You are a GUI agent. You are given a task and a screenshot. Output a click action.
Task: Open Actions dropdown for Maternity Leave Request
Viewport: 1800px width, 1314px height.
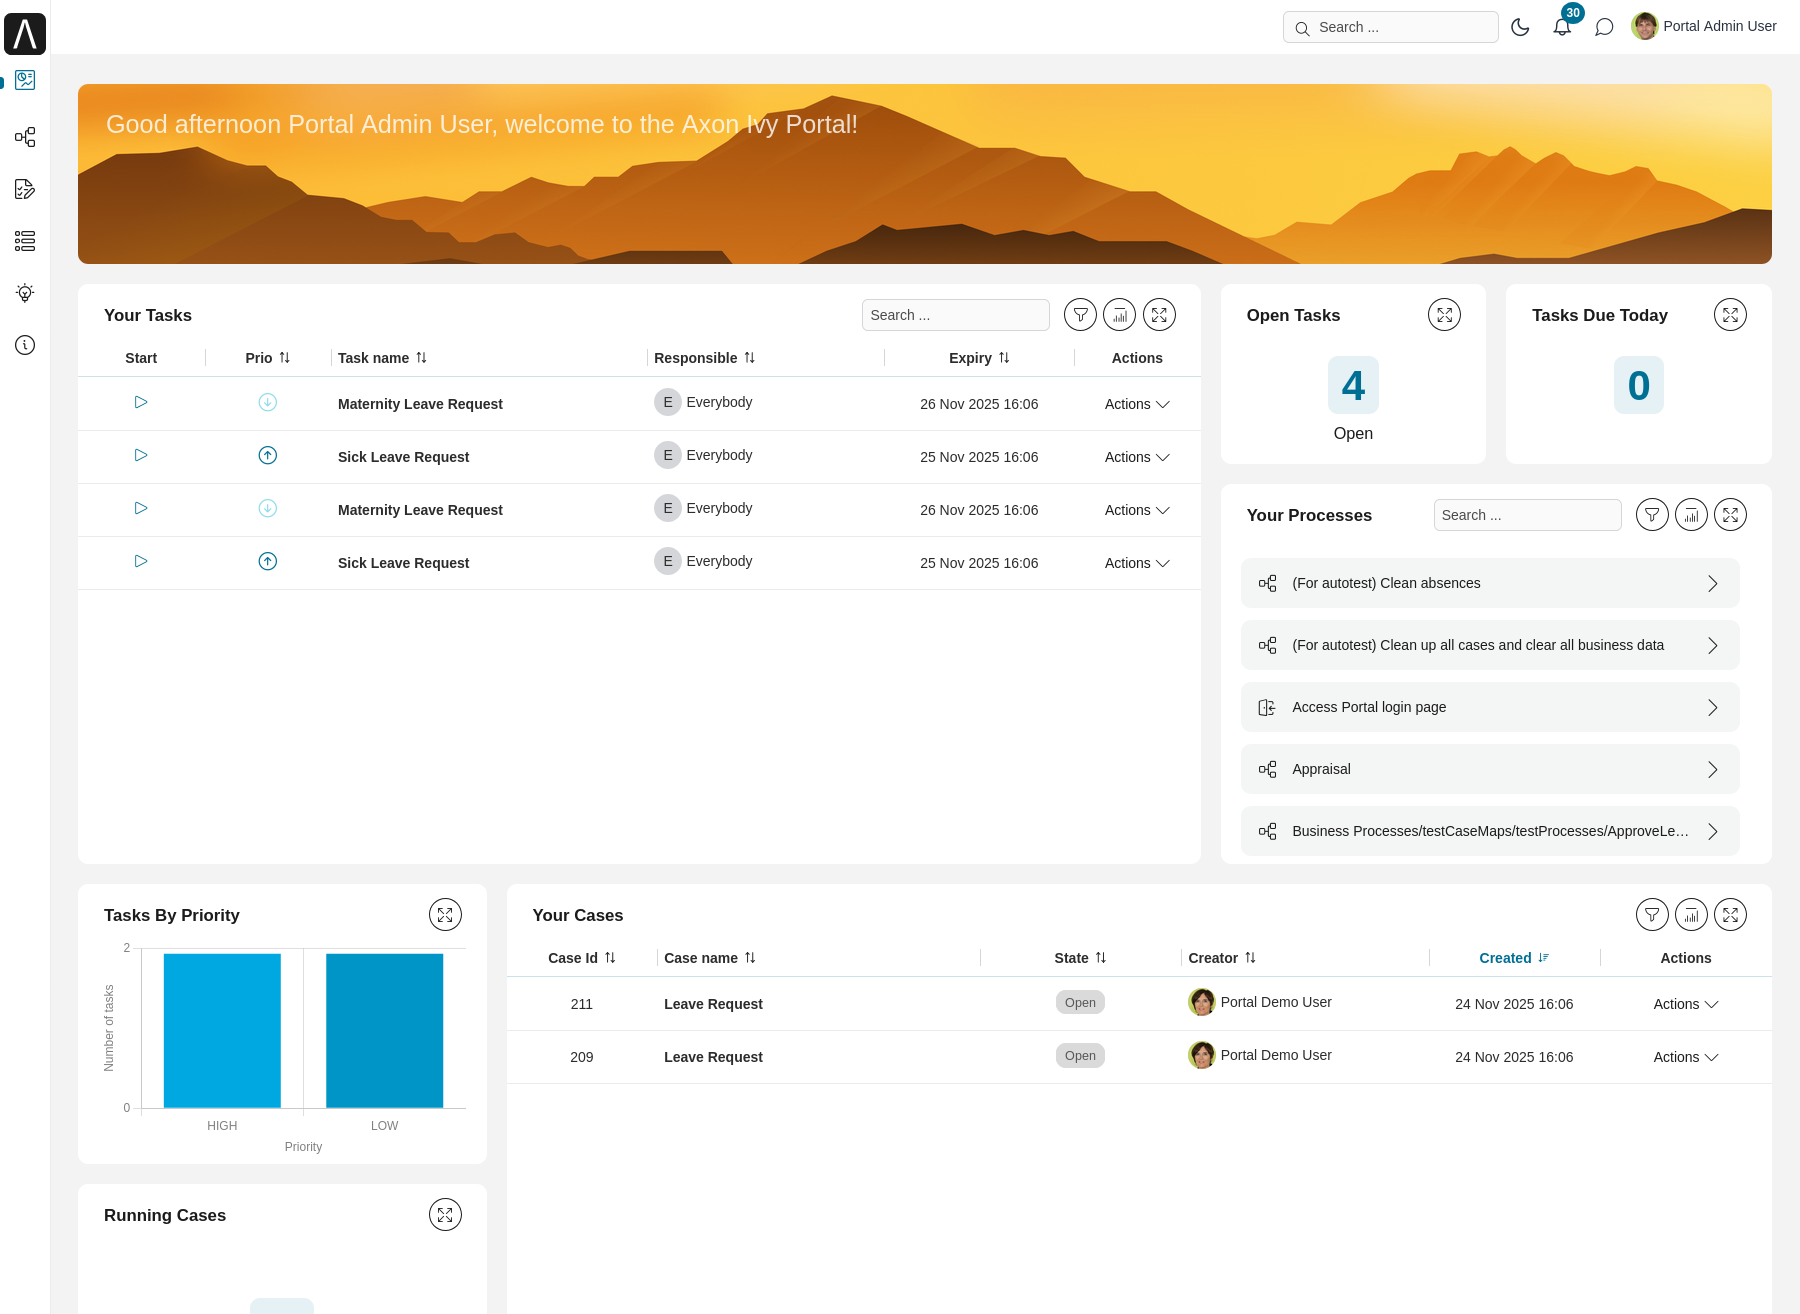(x=1136, y=404)
